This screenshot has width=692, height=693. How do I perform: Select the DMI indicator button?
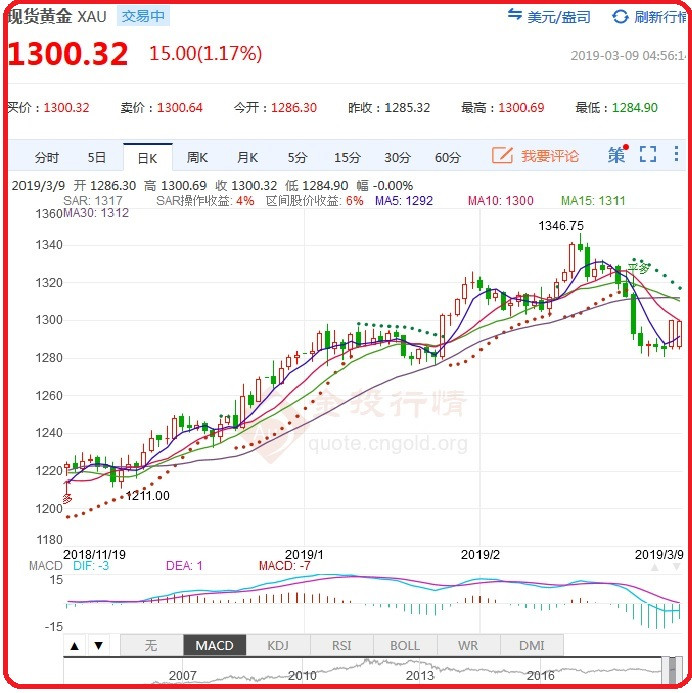[532, 646]
